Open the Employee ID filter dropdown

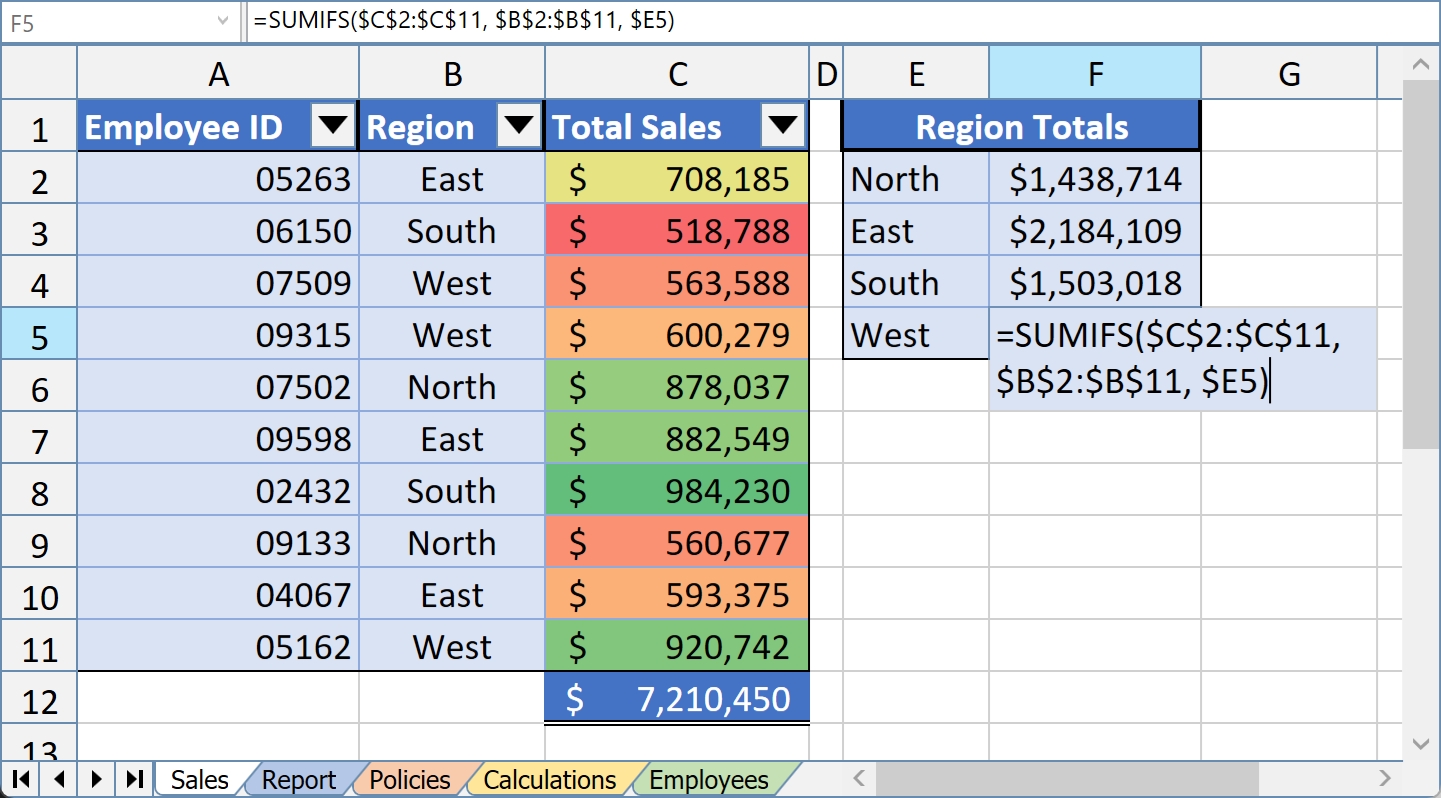(x=333, y=126)
